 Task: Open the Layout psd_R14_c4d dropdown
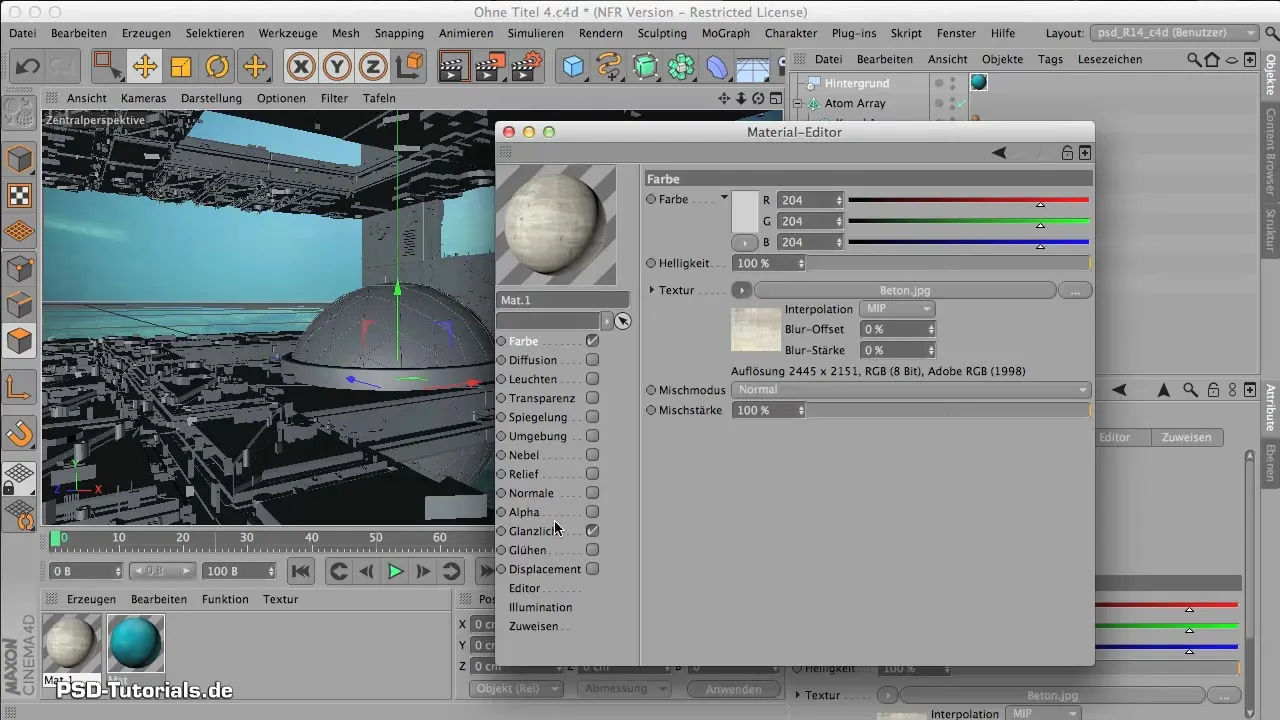(1174, 33)
